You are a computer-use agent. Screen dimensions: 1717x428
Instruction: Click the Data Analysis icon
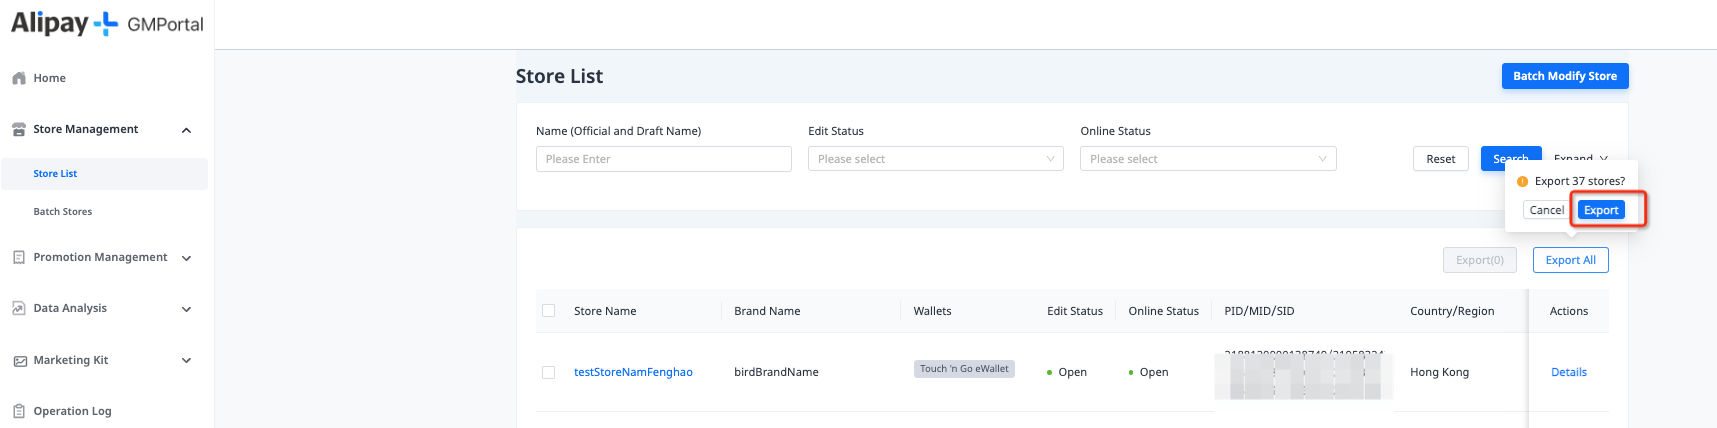coord(19,309)
